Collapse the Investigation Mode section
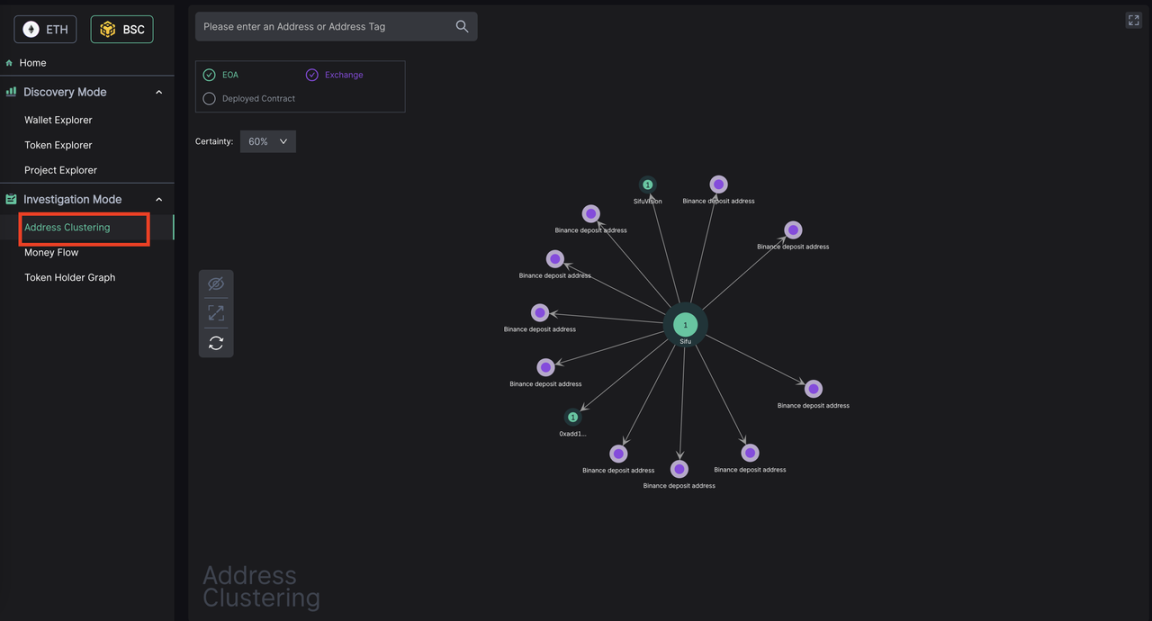Image resolution: width=1152 pixels, height=621 pixels. (158, 200)
